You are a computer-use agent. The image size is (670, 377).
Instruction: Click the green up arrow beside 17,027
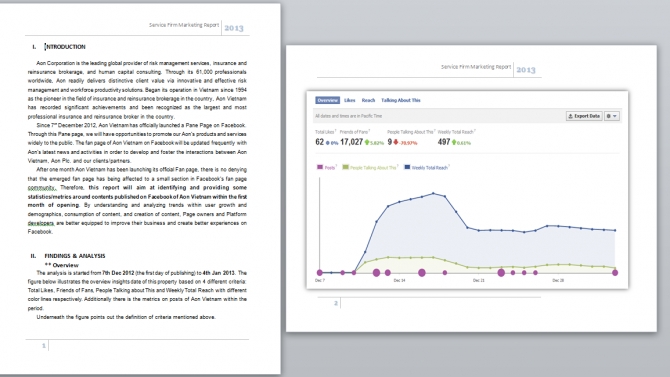(x=367, y=142)
